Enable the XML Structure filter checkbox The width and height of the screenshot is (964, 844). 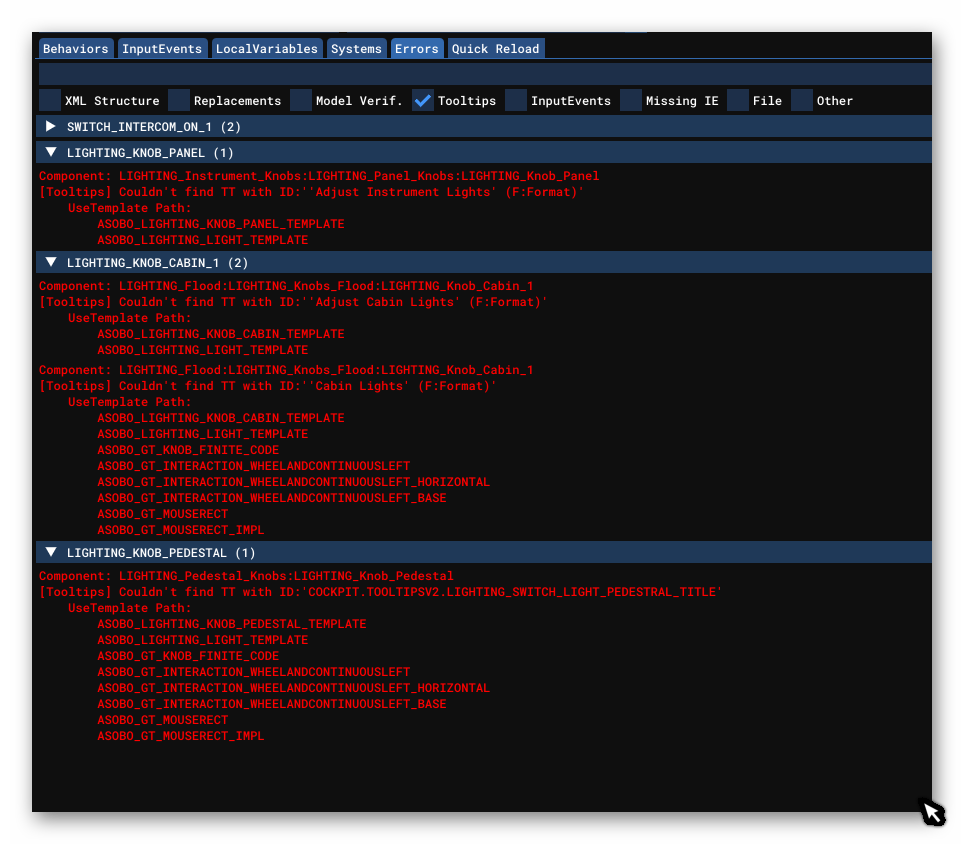click(50, 100)
